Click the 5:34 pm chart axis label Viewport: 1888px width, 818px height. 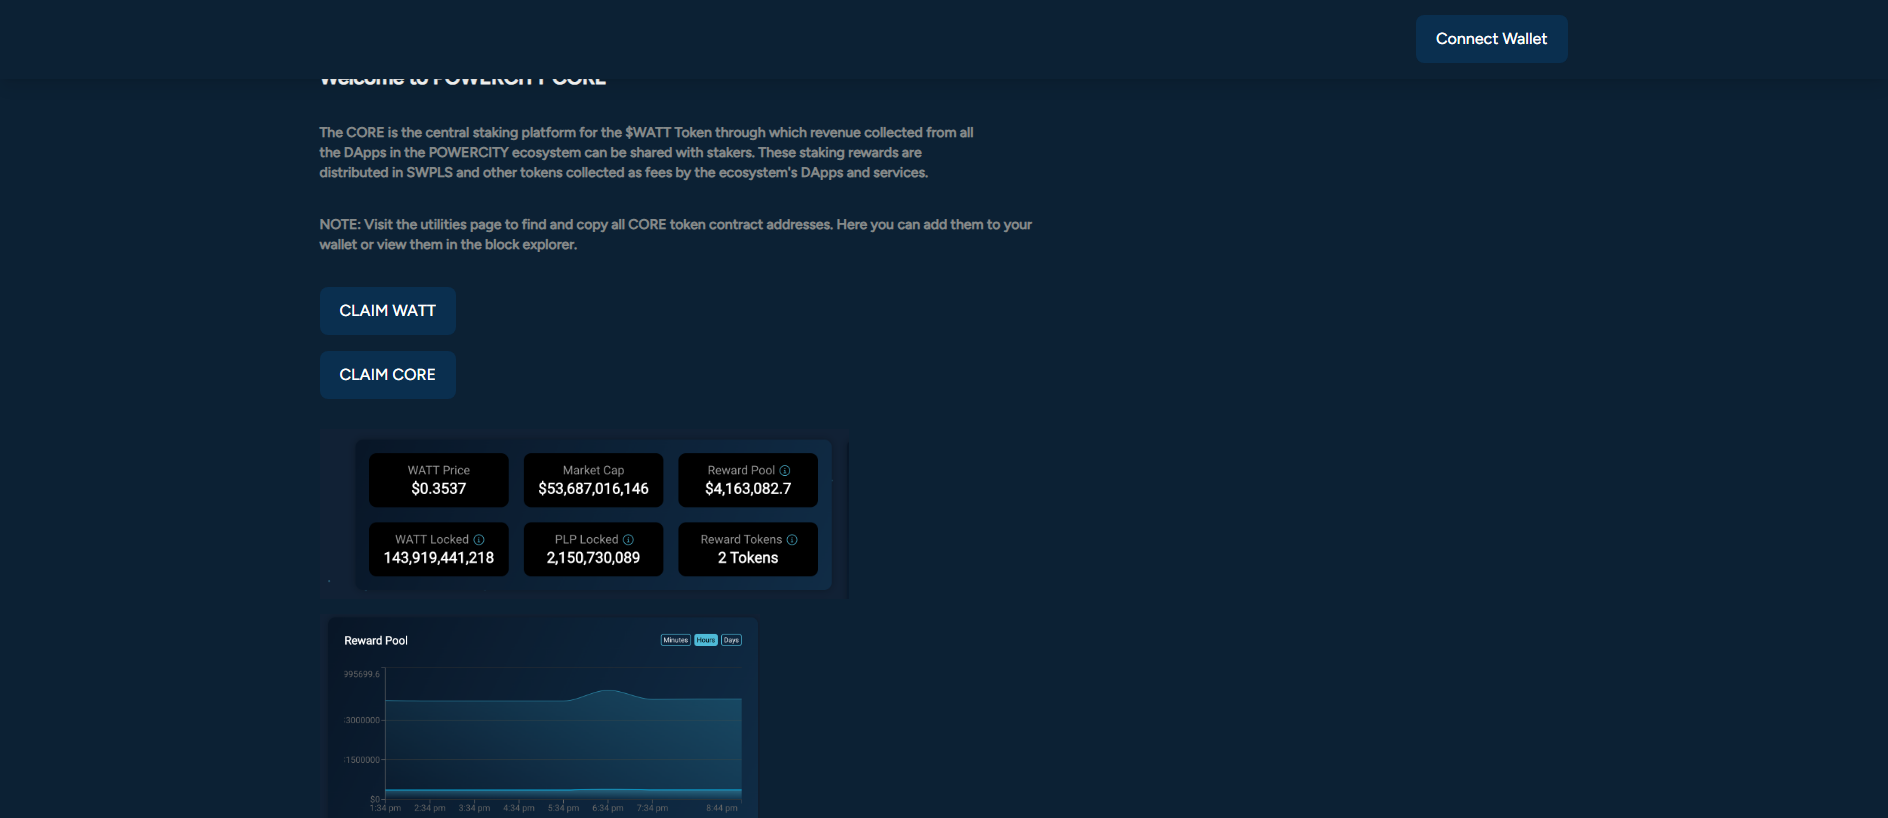[x=563, y=808]
